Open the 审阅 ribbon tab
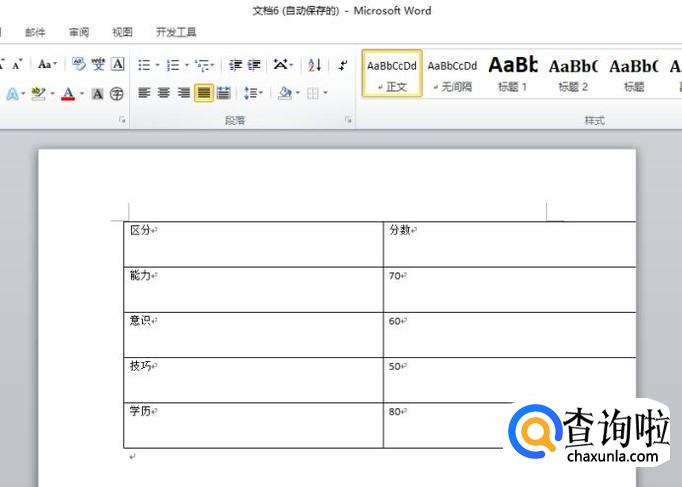Image resolution: width=682 pixels, height=487 pixels. [x=79, y=32]
